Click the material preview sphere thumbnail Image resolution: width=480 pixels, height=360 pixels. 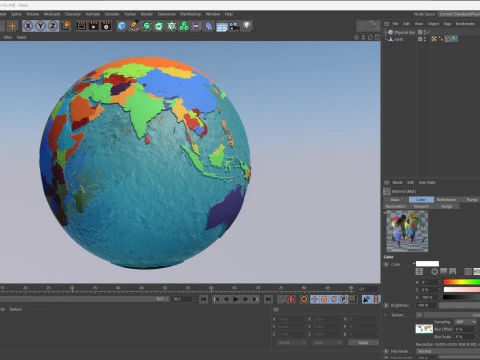(x=407, y=231)
